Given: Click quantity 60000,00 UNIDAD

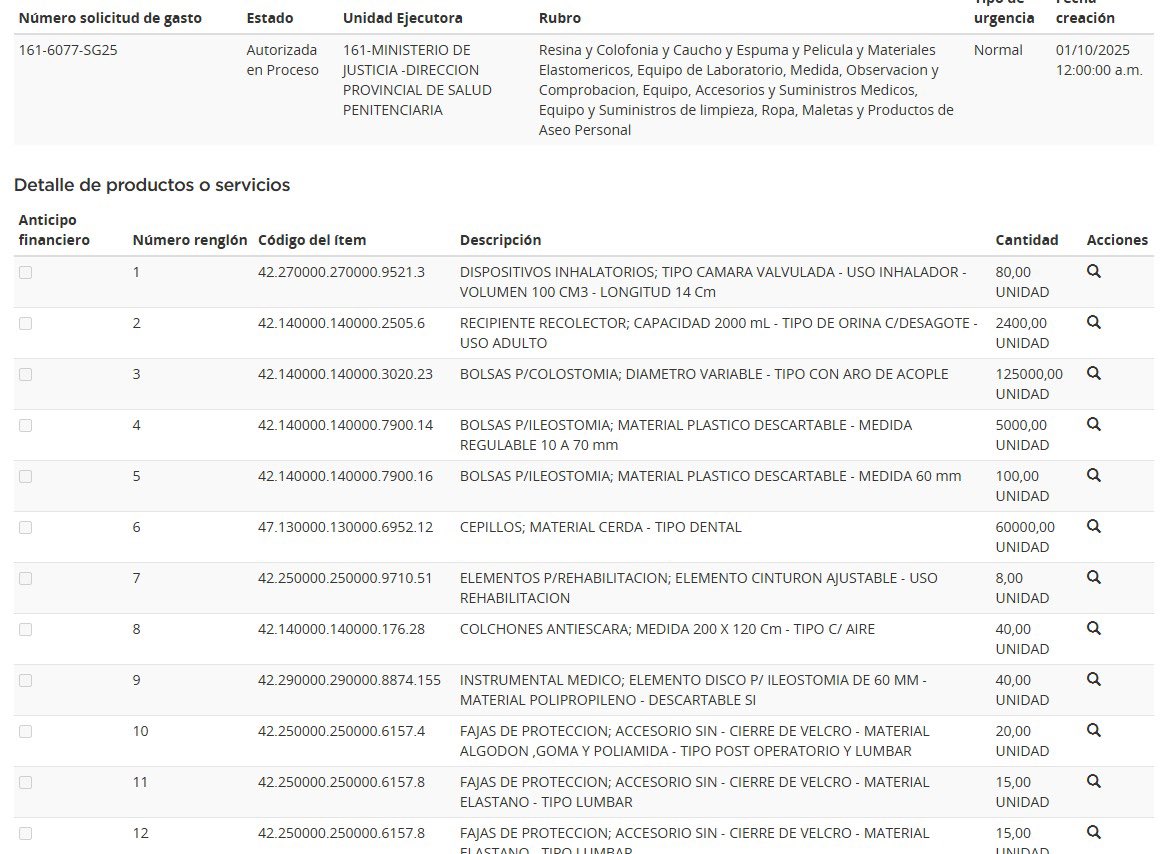Looking at the screenshot, I should (x=1025, y=537).
